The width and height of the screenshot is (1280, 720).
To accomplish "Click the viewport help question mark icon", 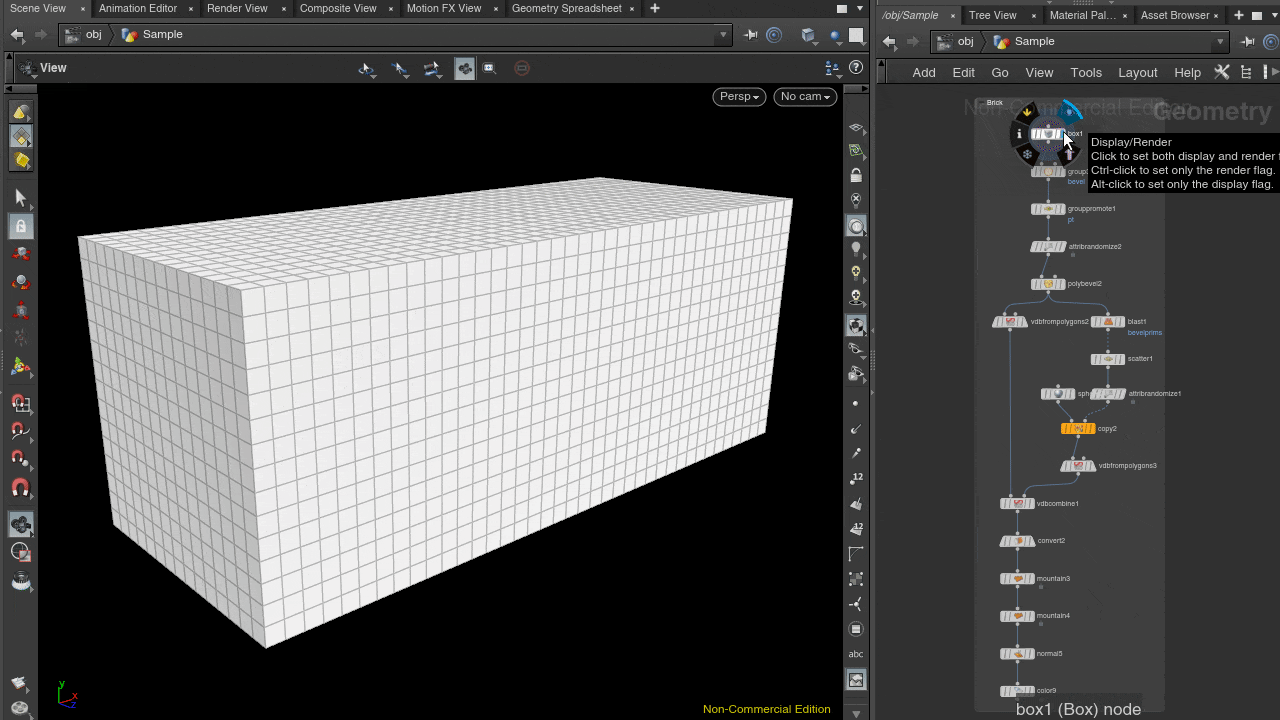I will [856, 68].
